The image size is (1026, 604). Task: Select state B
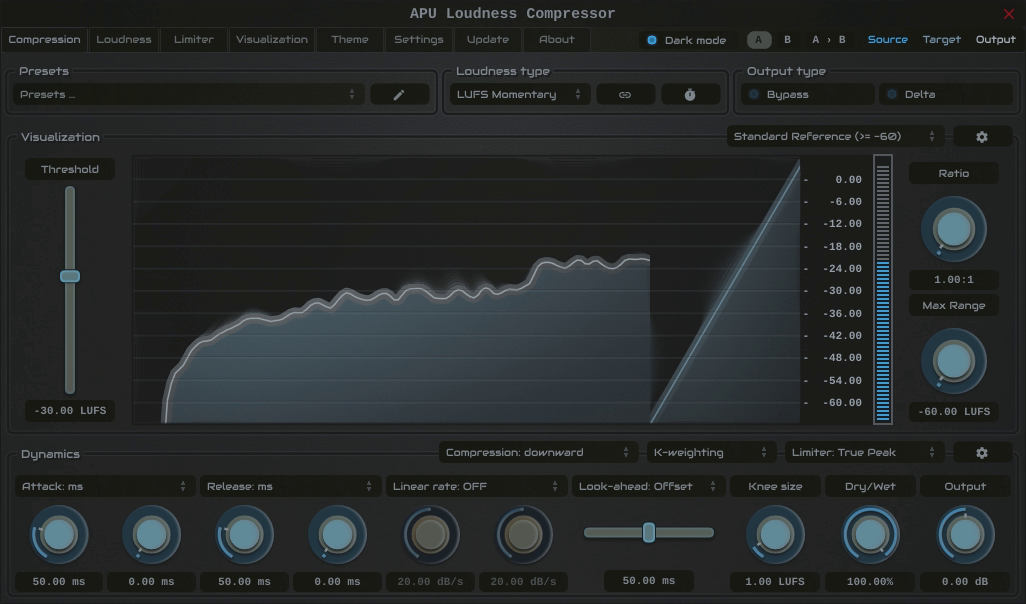tap(787, 40)
